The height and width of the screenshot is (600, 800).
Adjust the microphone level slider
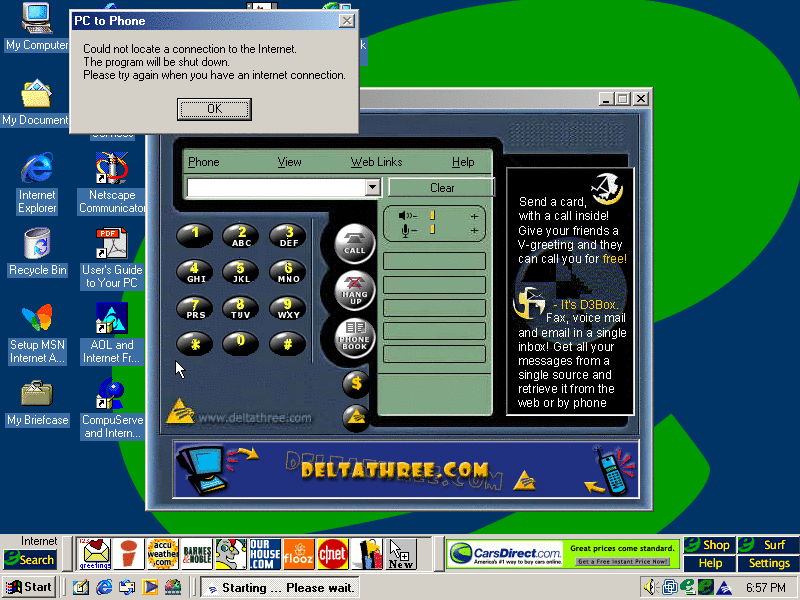coord(433,230)
